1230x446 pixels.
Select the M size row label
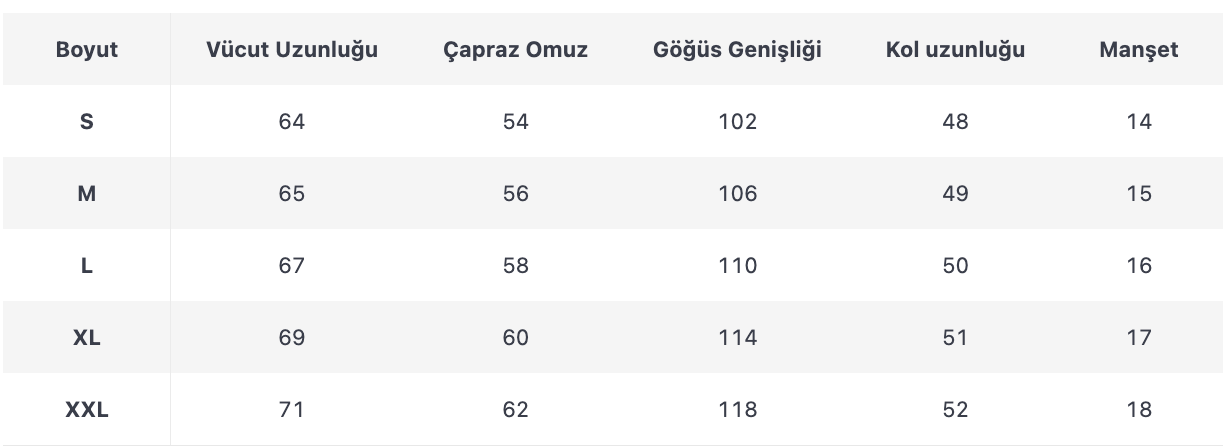pos(87,194)
